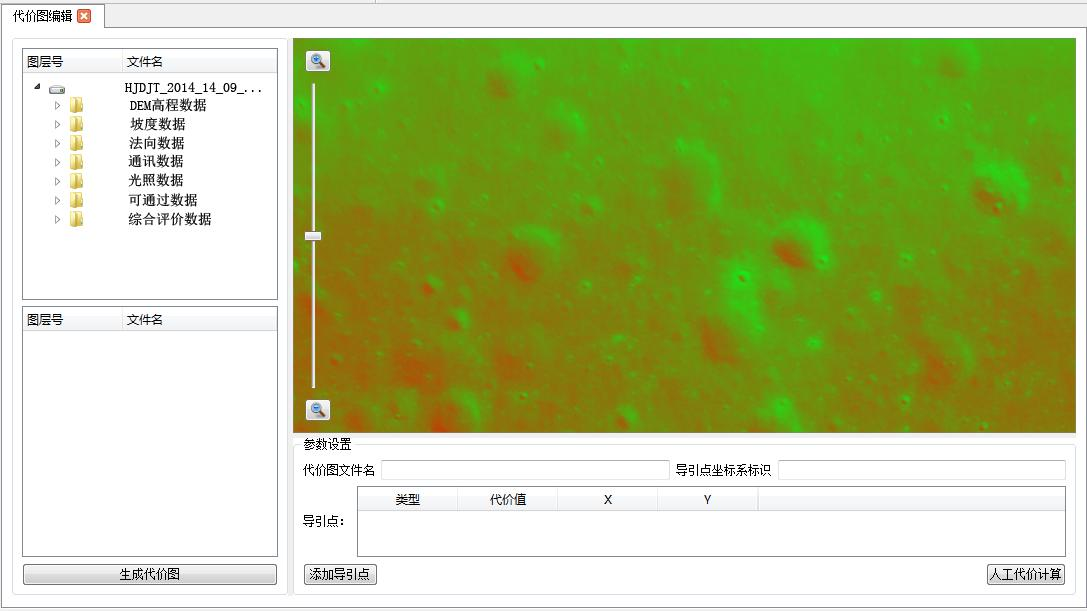
Task: Click the drive icon of HJDJT_2014_14_09
Action: point(57,89)
